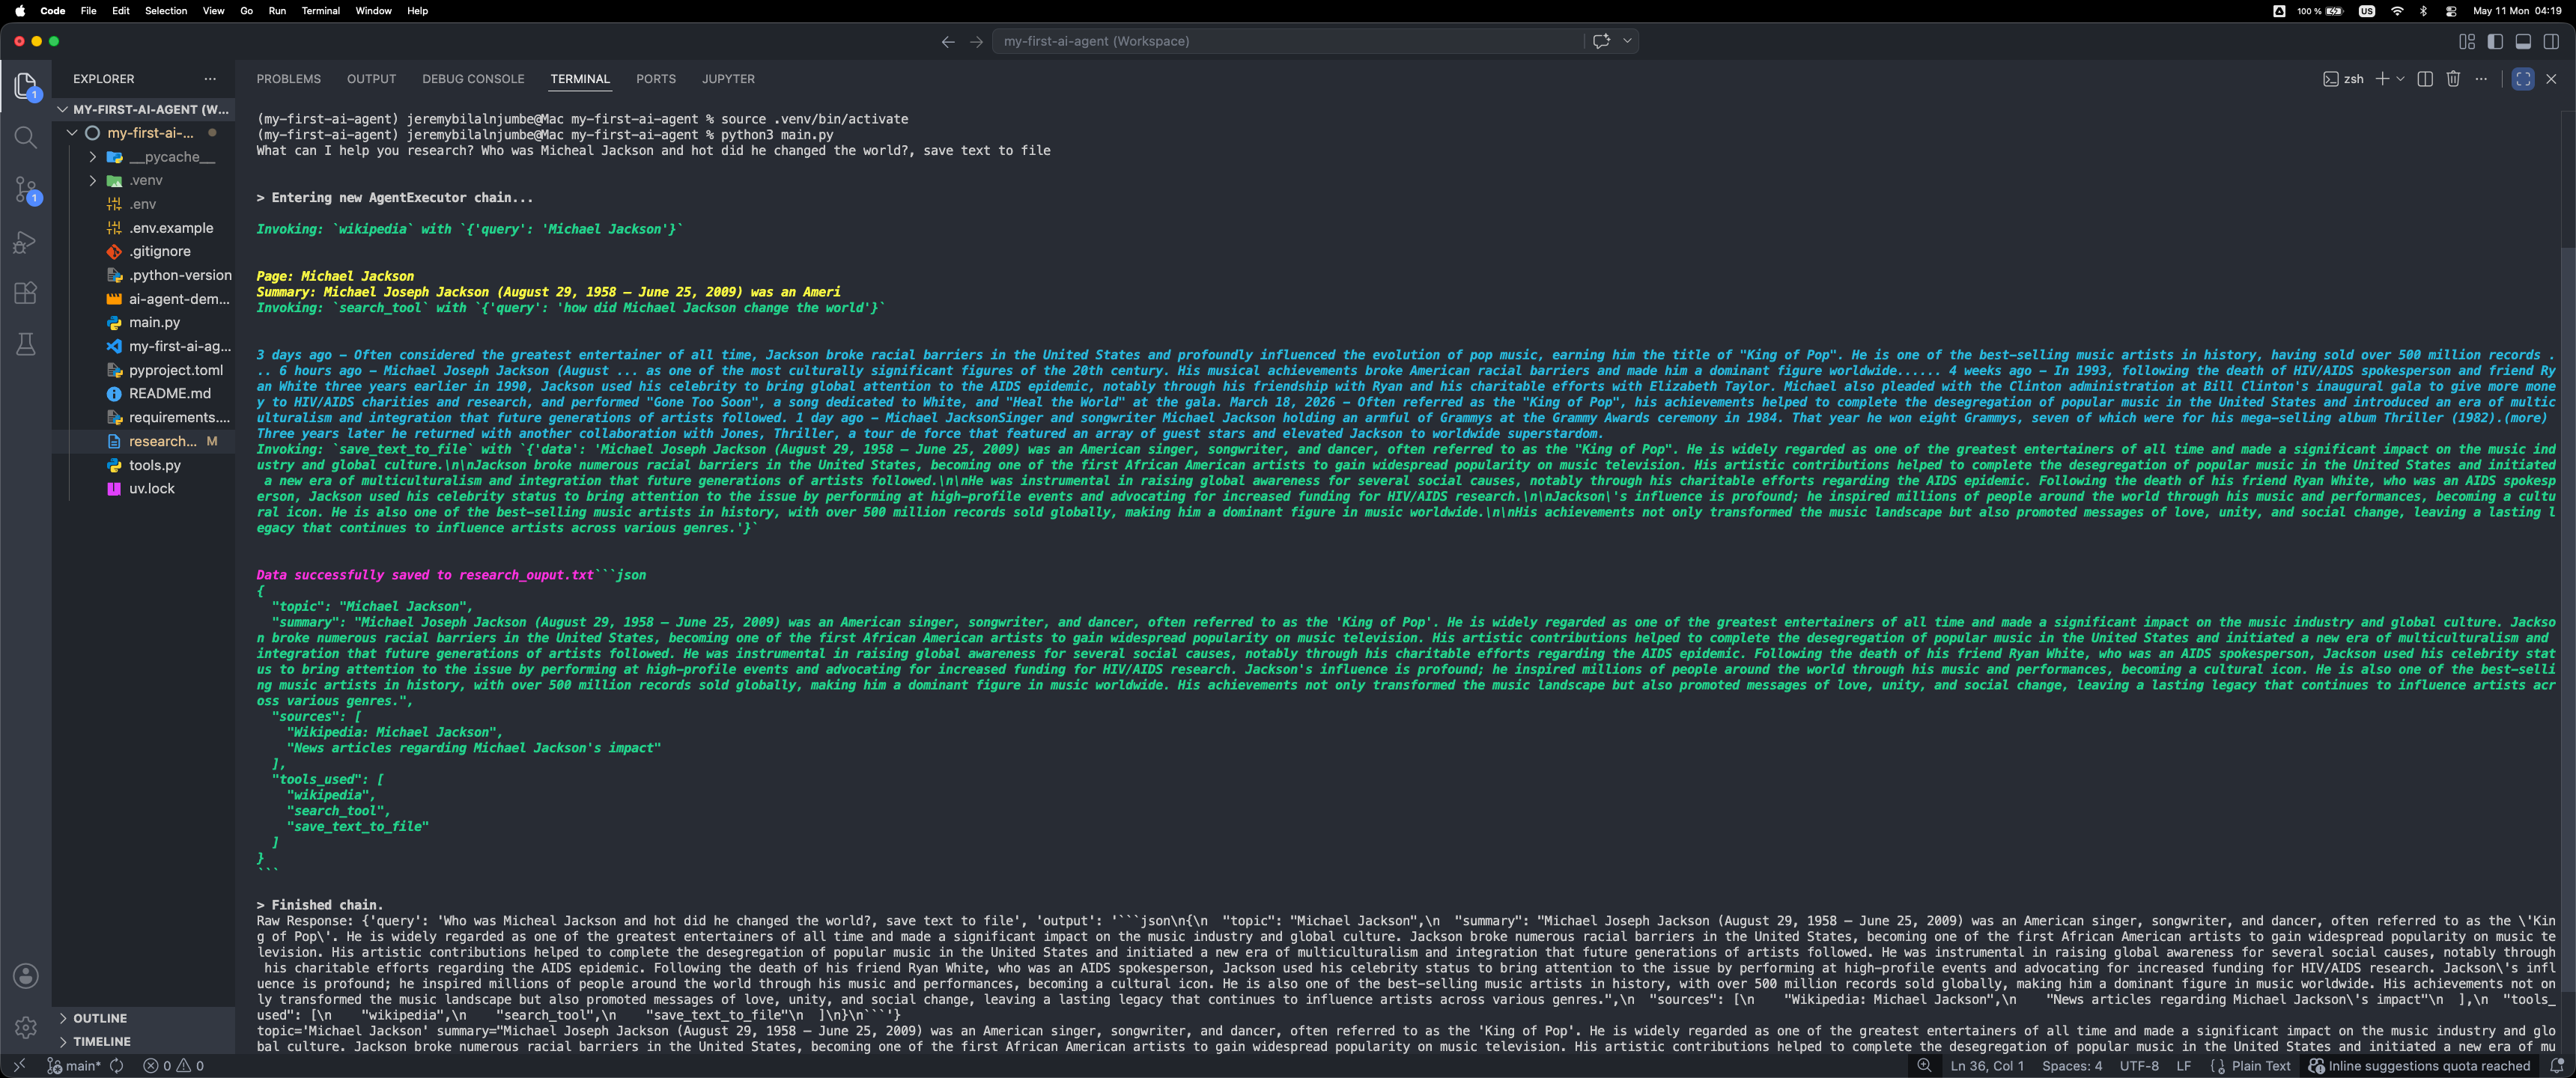The width and height of the screenshot is (2576, 1078).
Task: Open the Selection menu
Action: pyautogui.click(x=166, y=11)
